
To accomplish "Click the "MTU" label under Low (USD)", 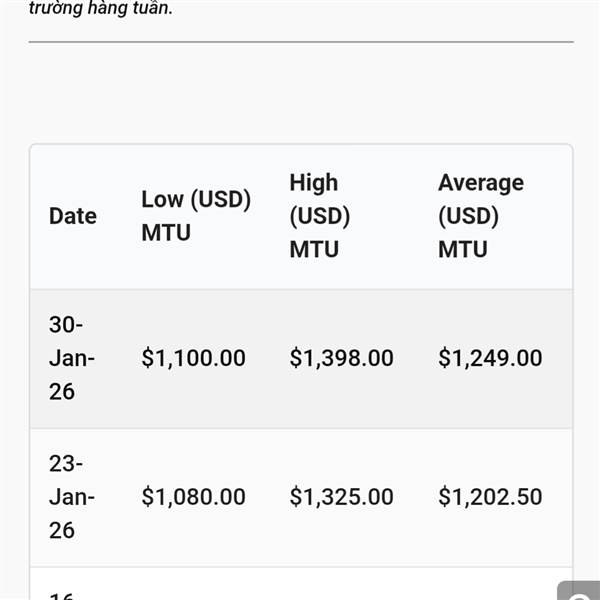I will click(166, 233).
